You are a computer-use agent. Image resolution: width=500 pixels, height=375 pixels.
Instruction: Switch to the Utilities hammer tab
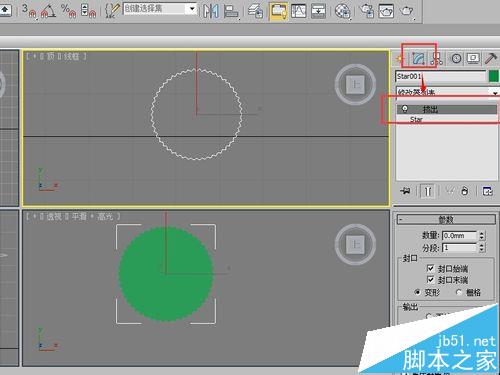(491, 59)
